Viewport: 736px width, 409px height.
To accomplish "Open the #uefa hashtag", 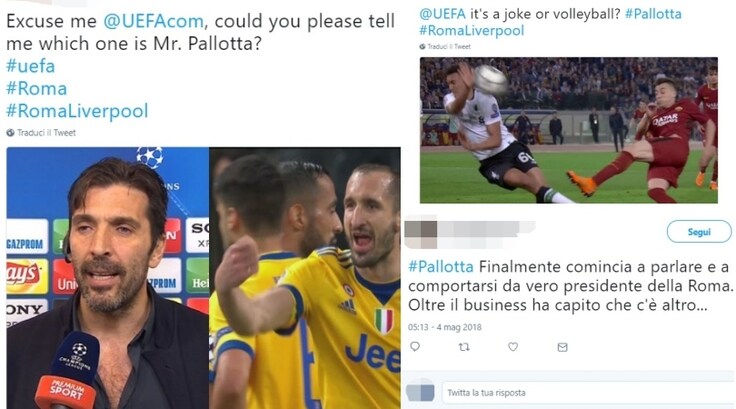I will 31,66.
